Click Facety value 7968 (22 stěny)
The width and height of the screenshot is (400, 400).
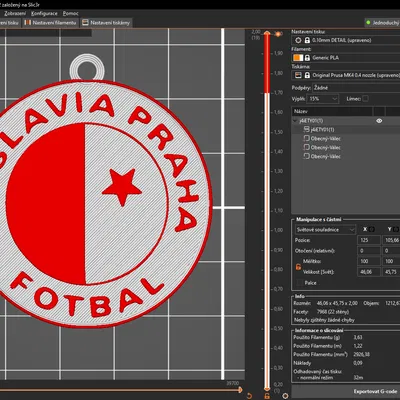[x=333, y=312]
